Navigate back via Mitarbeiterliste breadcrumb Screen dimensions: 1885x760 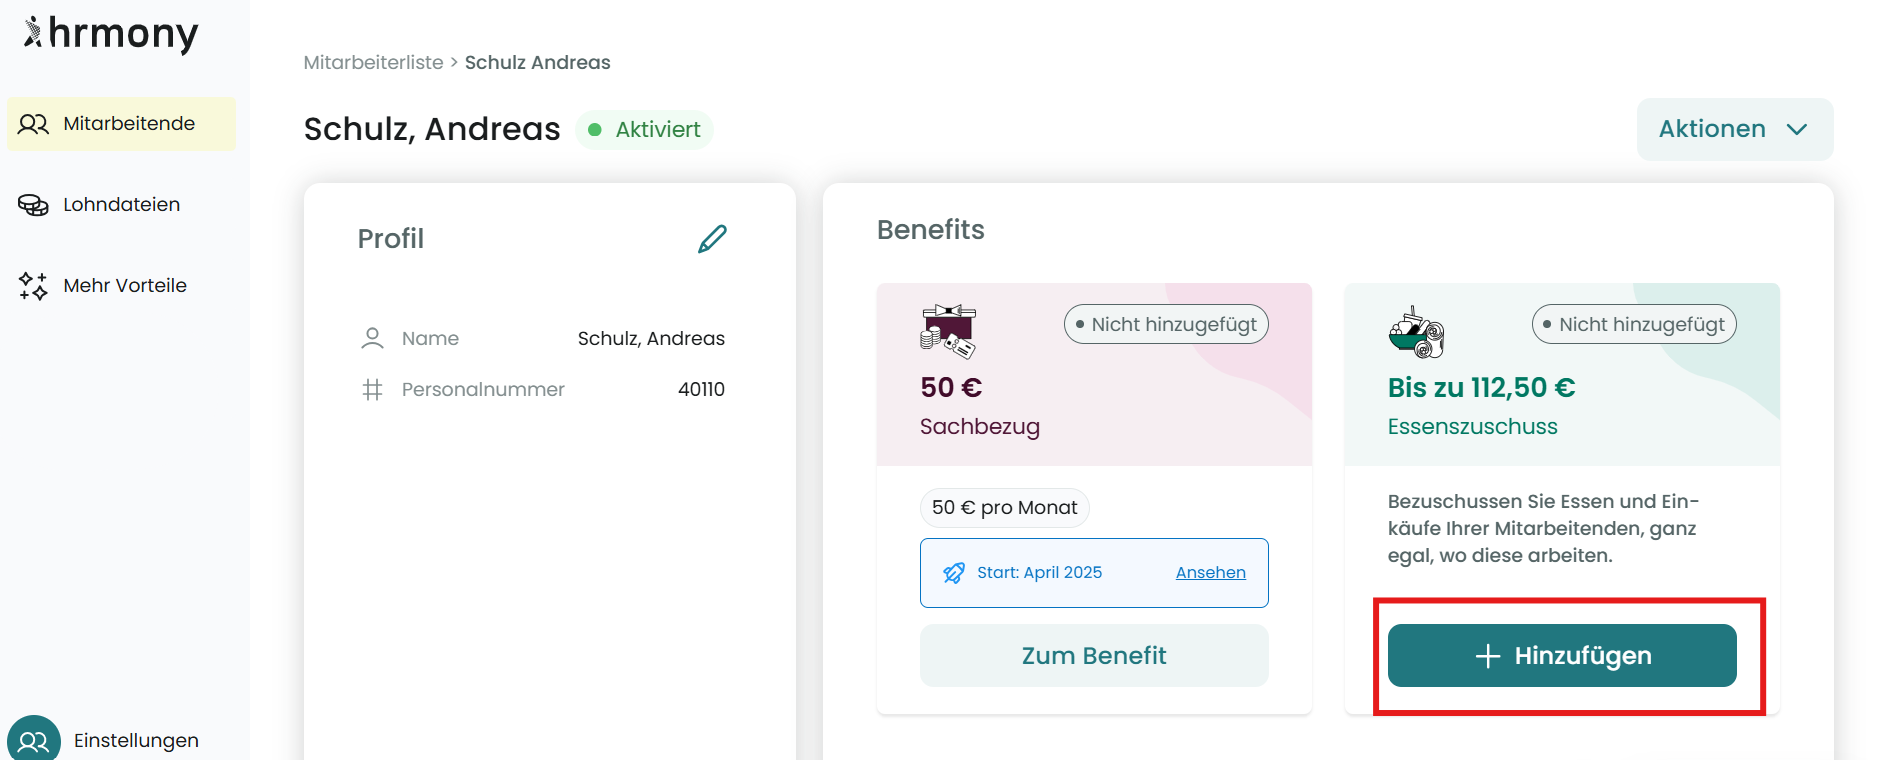coord(373,63)
